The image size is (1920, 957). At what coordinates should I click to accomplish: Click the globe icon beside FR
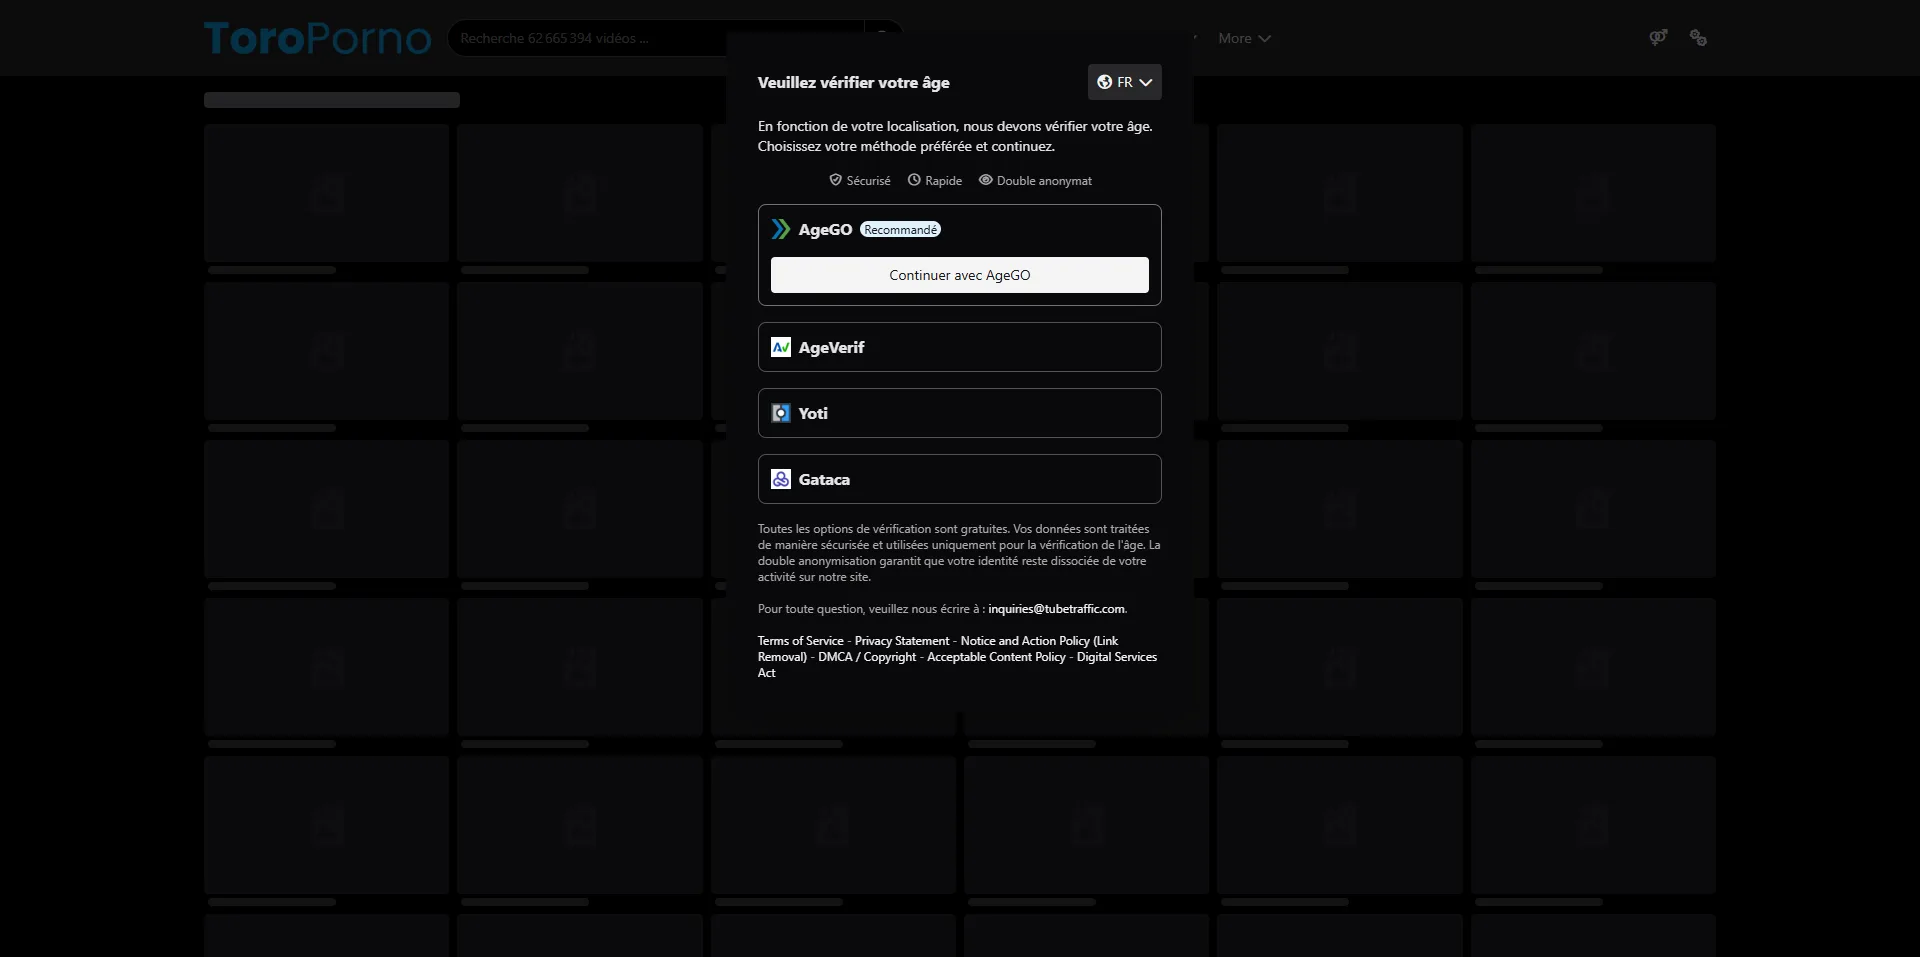[x=1104, y=82]
